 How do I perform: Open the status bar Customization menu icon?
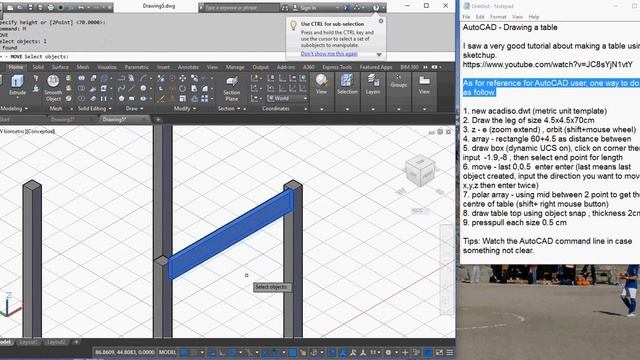[x=449, y=352]
